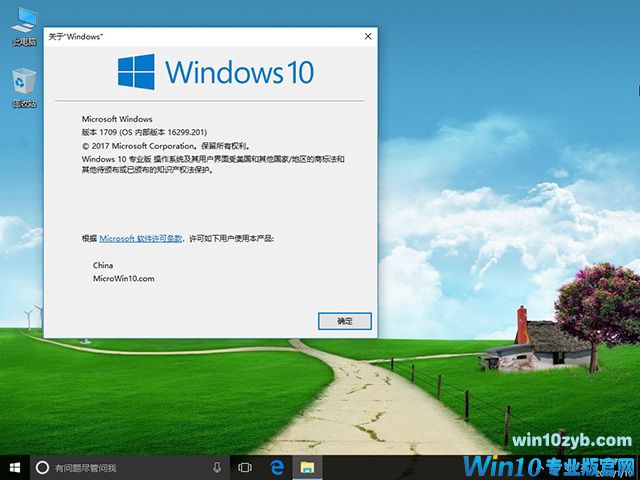Viewport: 640px width, 480px height.
Task: Click the China licensed user text
Action: (x=103, y=265)
